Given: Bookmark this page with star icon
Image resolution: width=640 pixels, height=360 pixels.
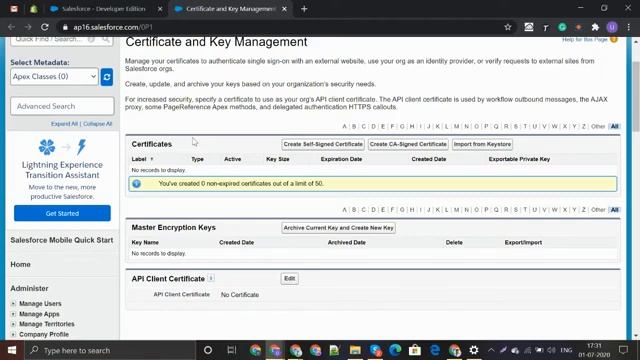Looking at the screenshot, I should [508, 27].
